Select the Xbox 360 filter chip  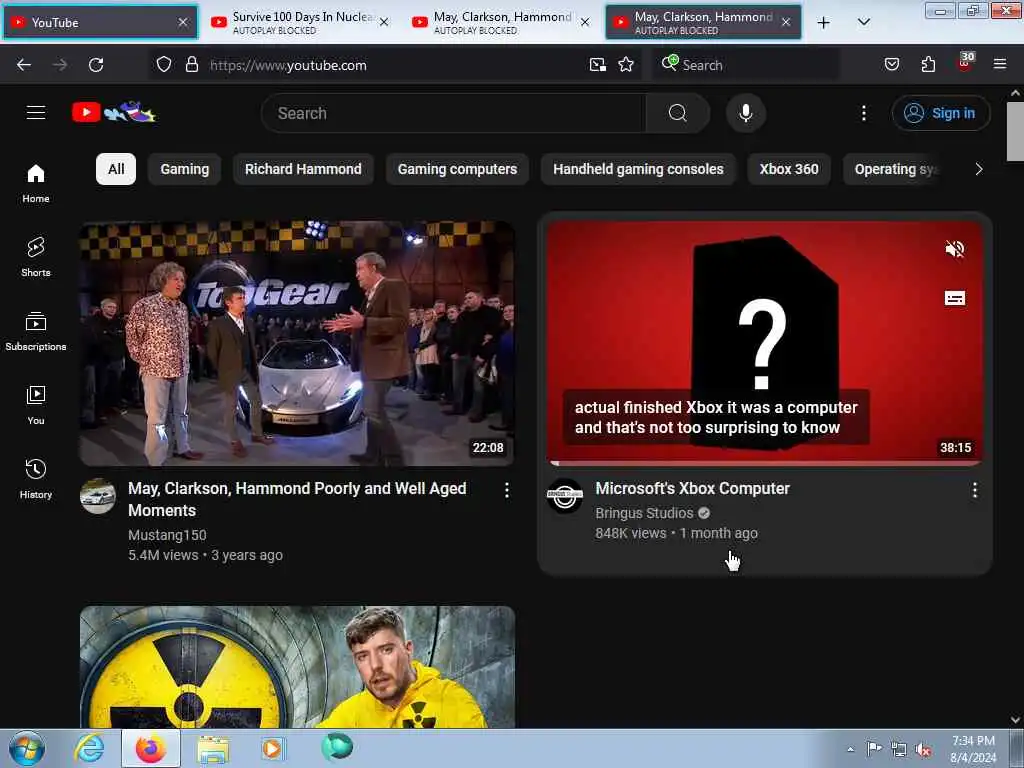point(788,169)
